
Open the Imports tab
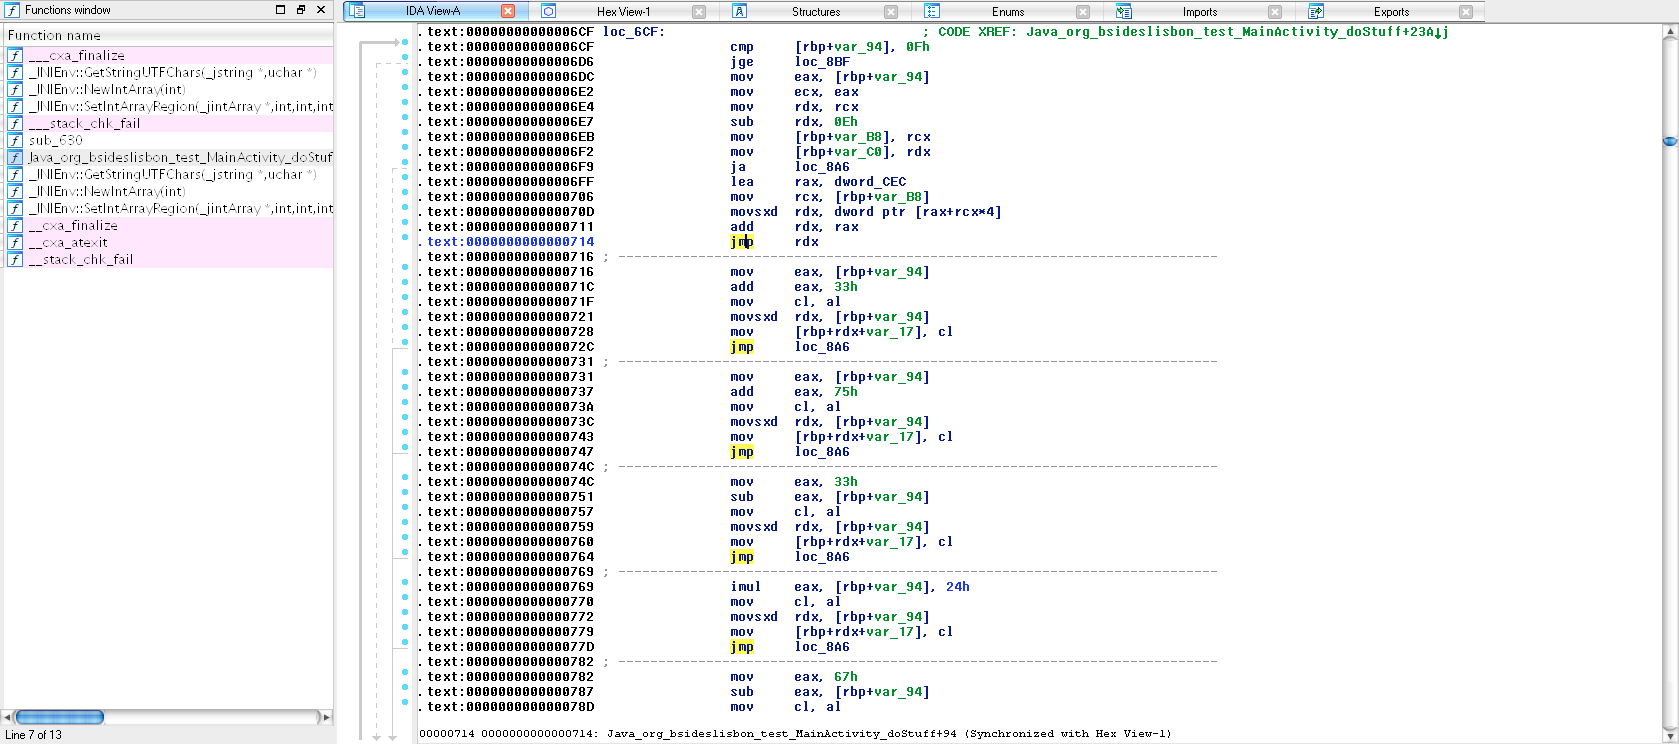click(1199, 12)
